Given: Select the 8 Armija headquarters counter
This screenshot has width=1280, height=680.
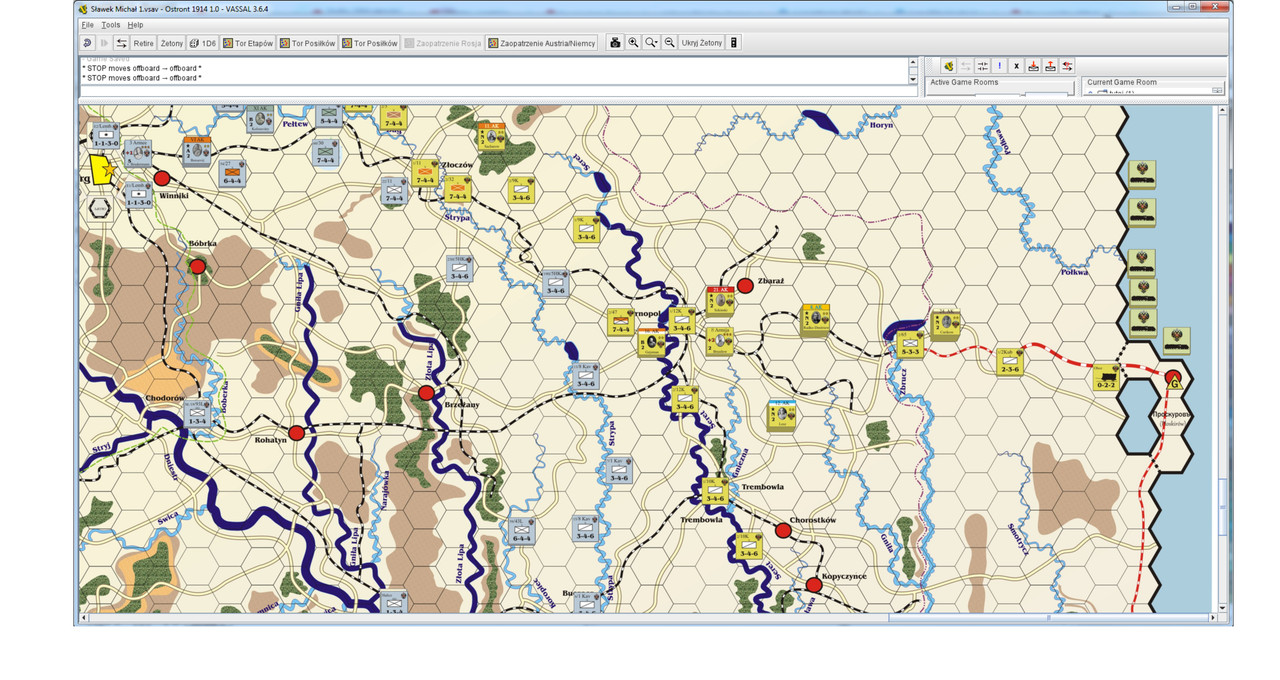Looking at the screenshot, I should 719,341.
